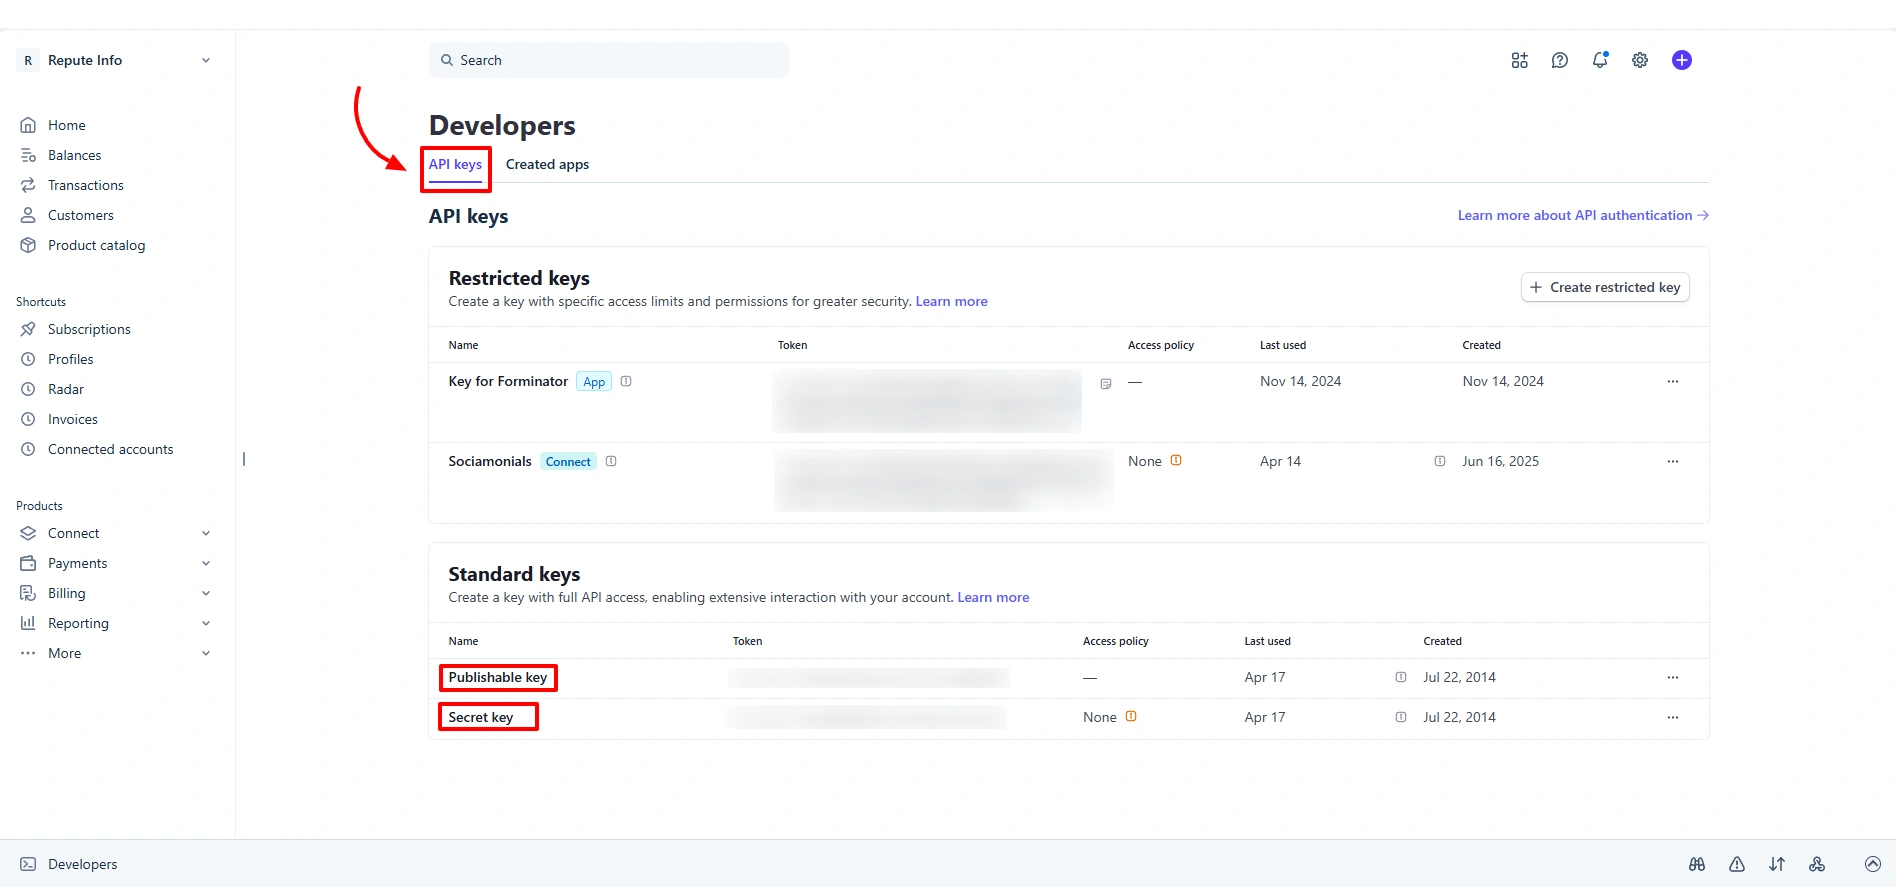Open more options for Sociamonials key
The width and height of the screenshot is (1896, 887).
point(1673,461)
